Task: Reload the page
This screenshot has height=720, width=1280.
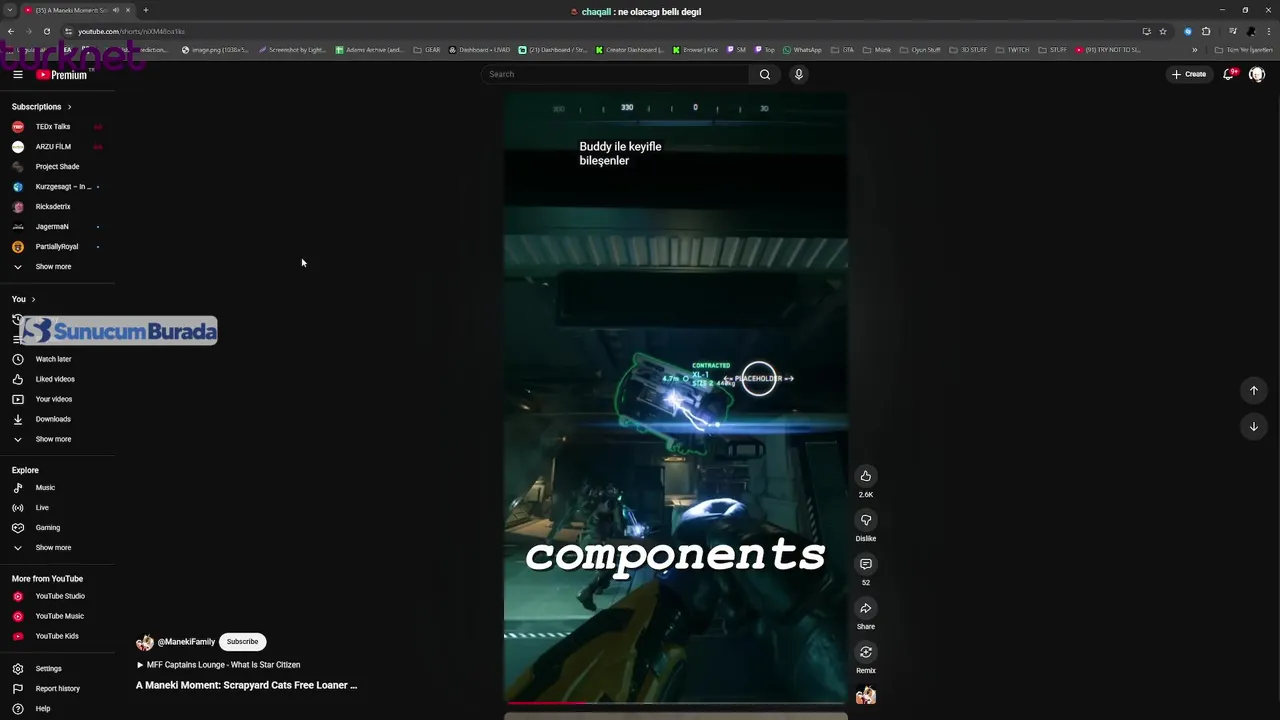Action: click(x=46, y=31)
